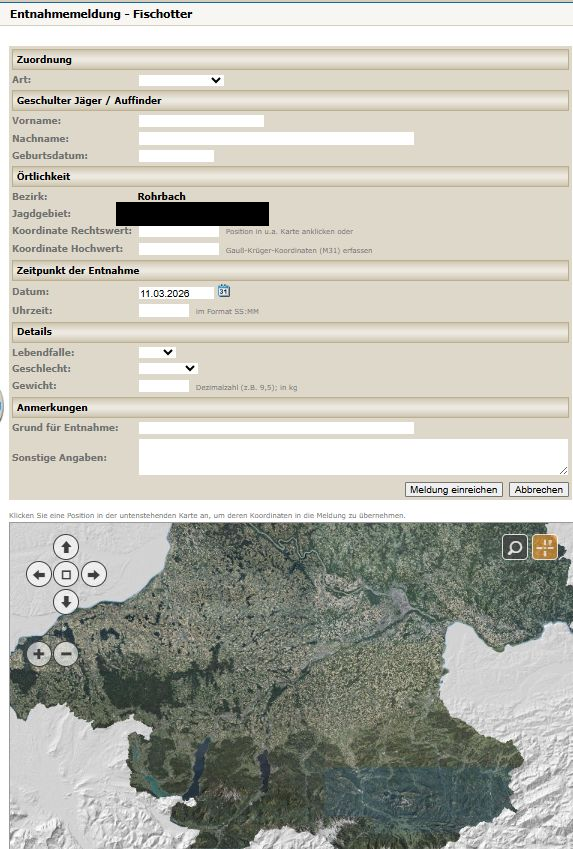Pan the map right with arrow icon
Screen dimensions: 573x849
94,574
